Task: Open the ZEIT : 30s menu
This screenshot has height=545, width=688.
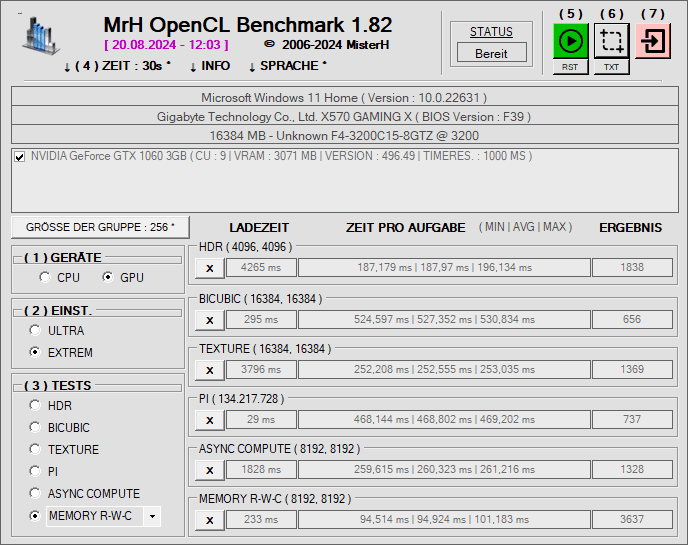Action: click(117, 66)
